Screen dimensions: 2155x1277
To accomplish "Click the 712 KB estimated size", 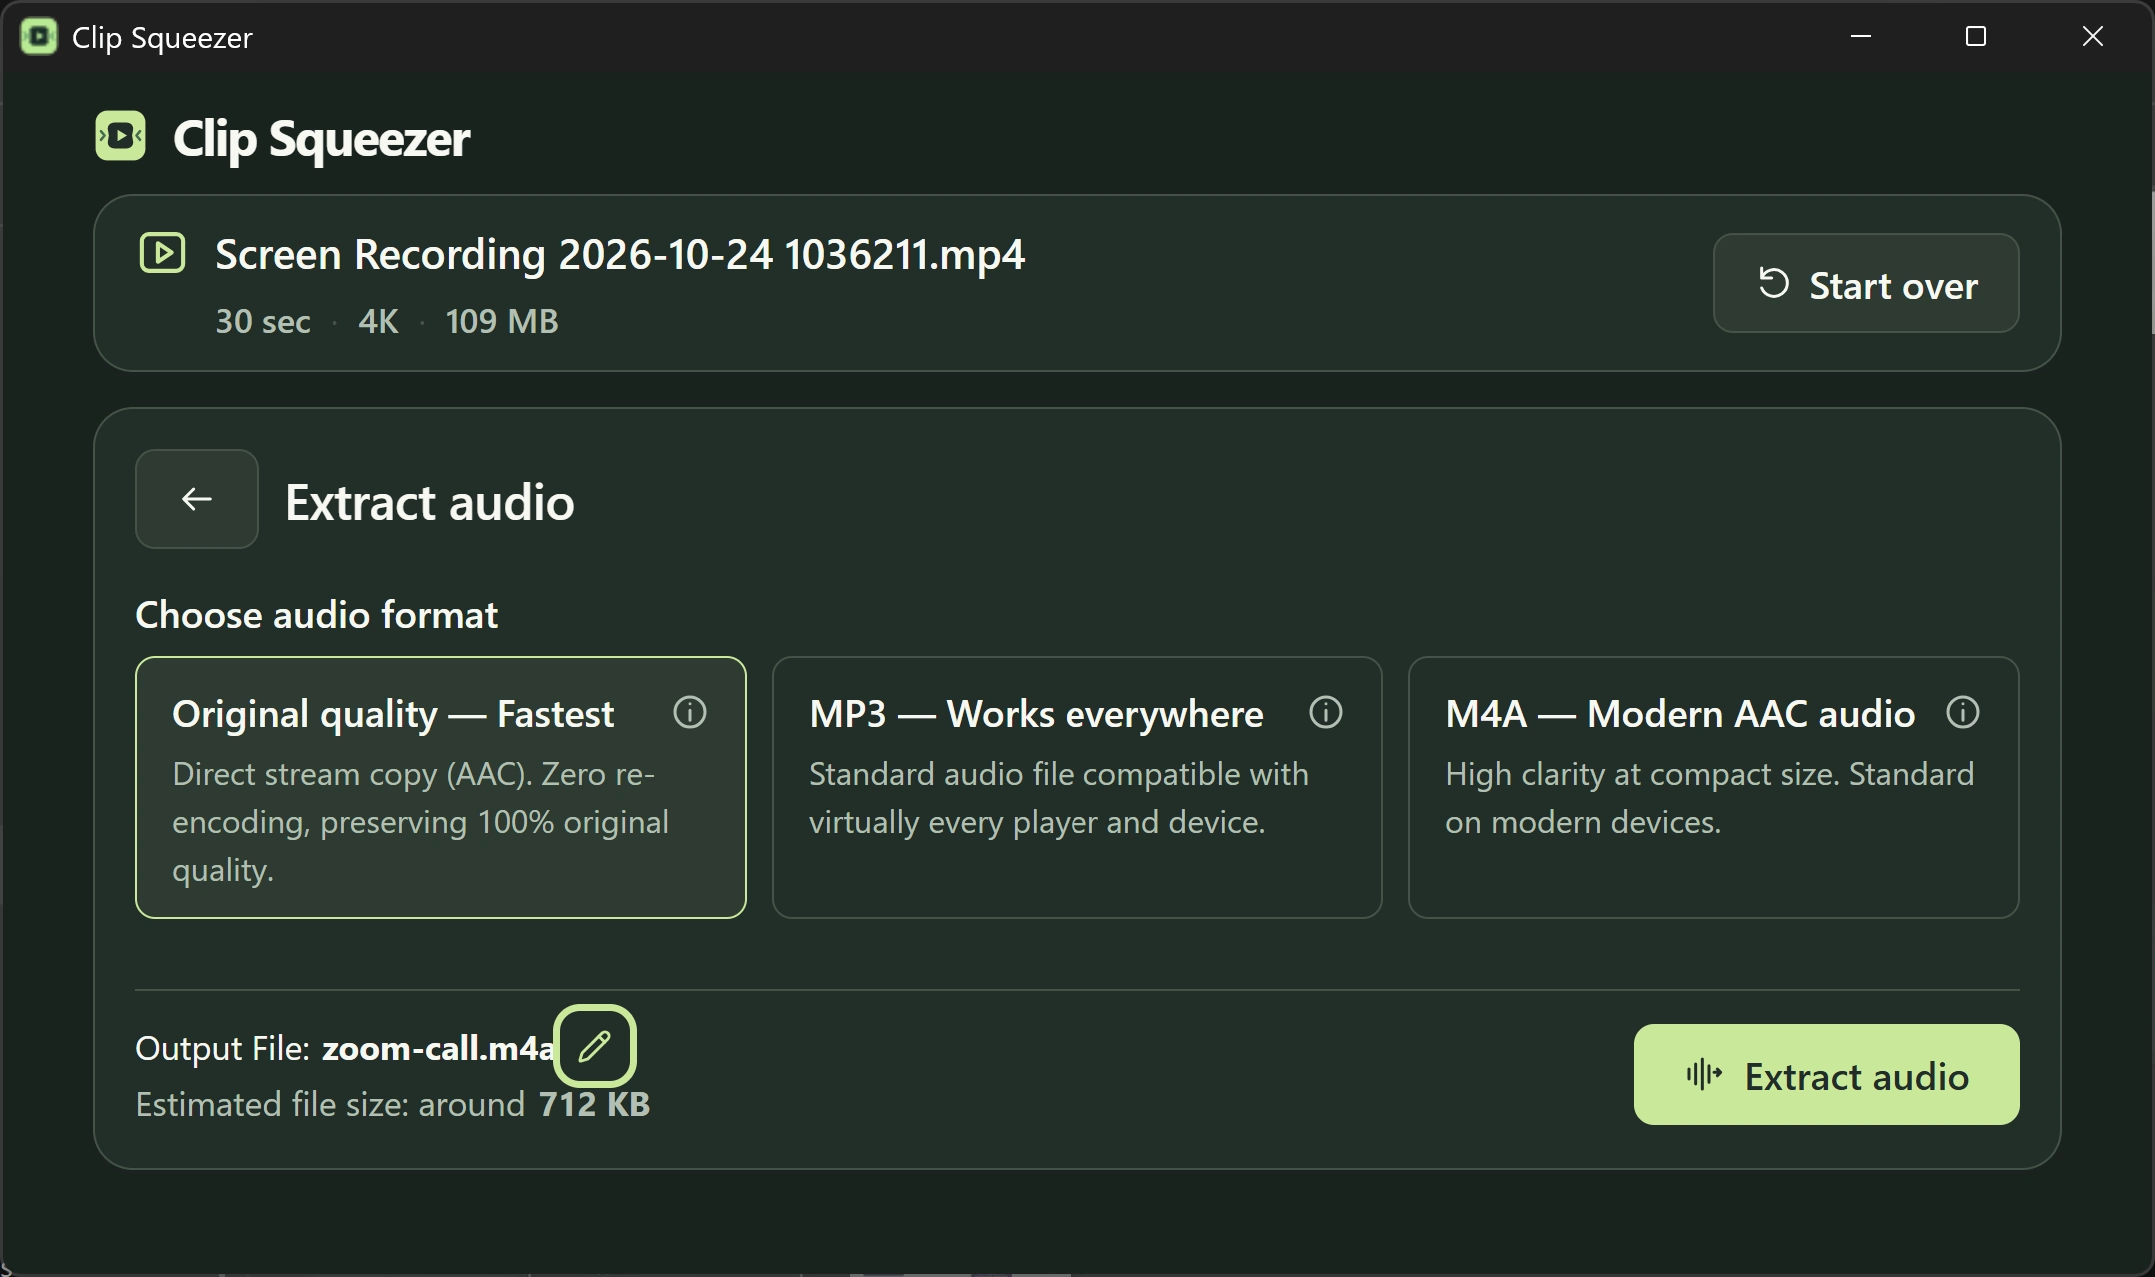I will tap(594, 1104).
